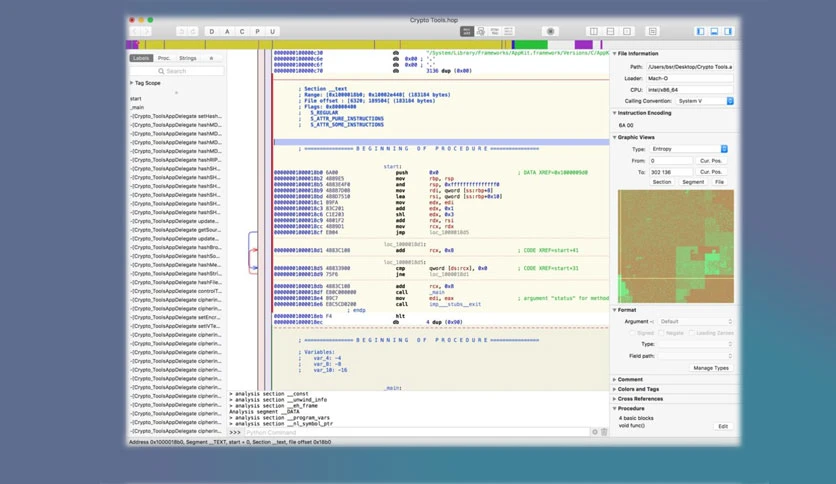
Task: Toggle the Negate checkbox
Action: [x=661, y=333]
